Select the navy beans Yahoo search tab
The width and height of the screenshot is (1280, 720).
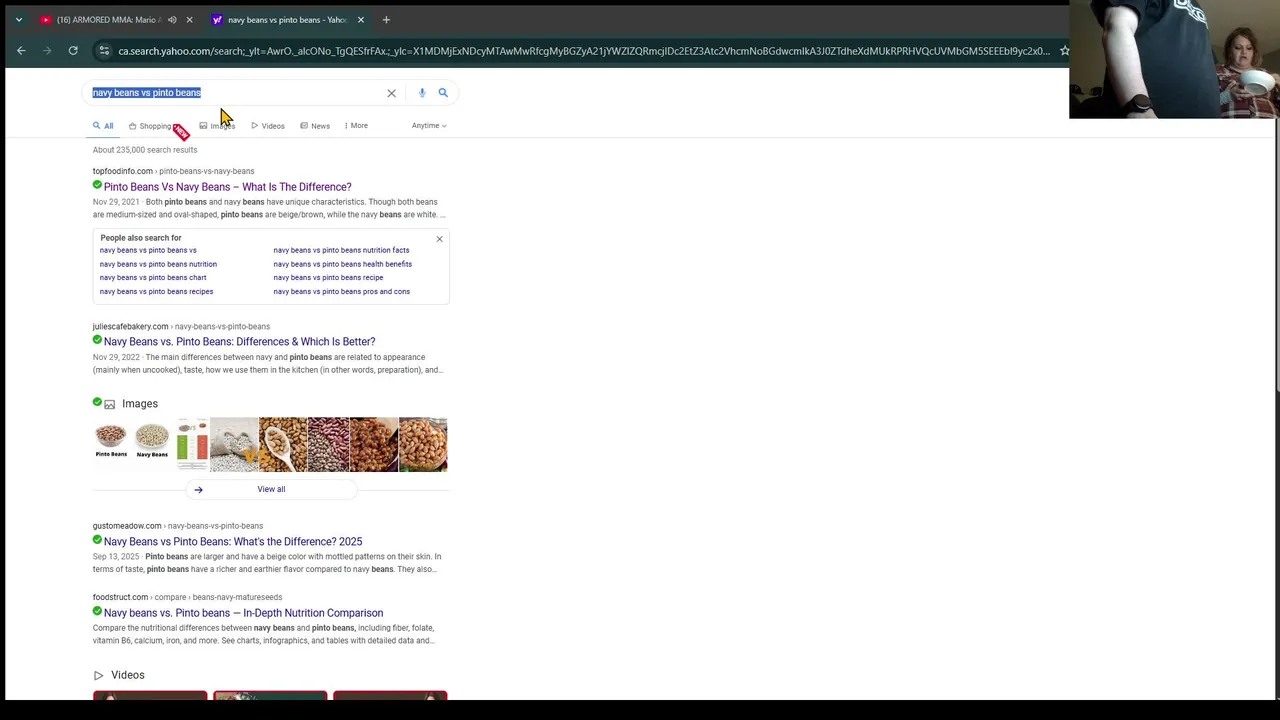pos(287,20)
